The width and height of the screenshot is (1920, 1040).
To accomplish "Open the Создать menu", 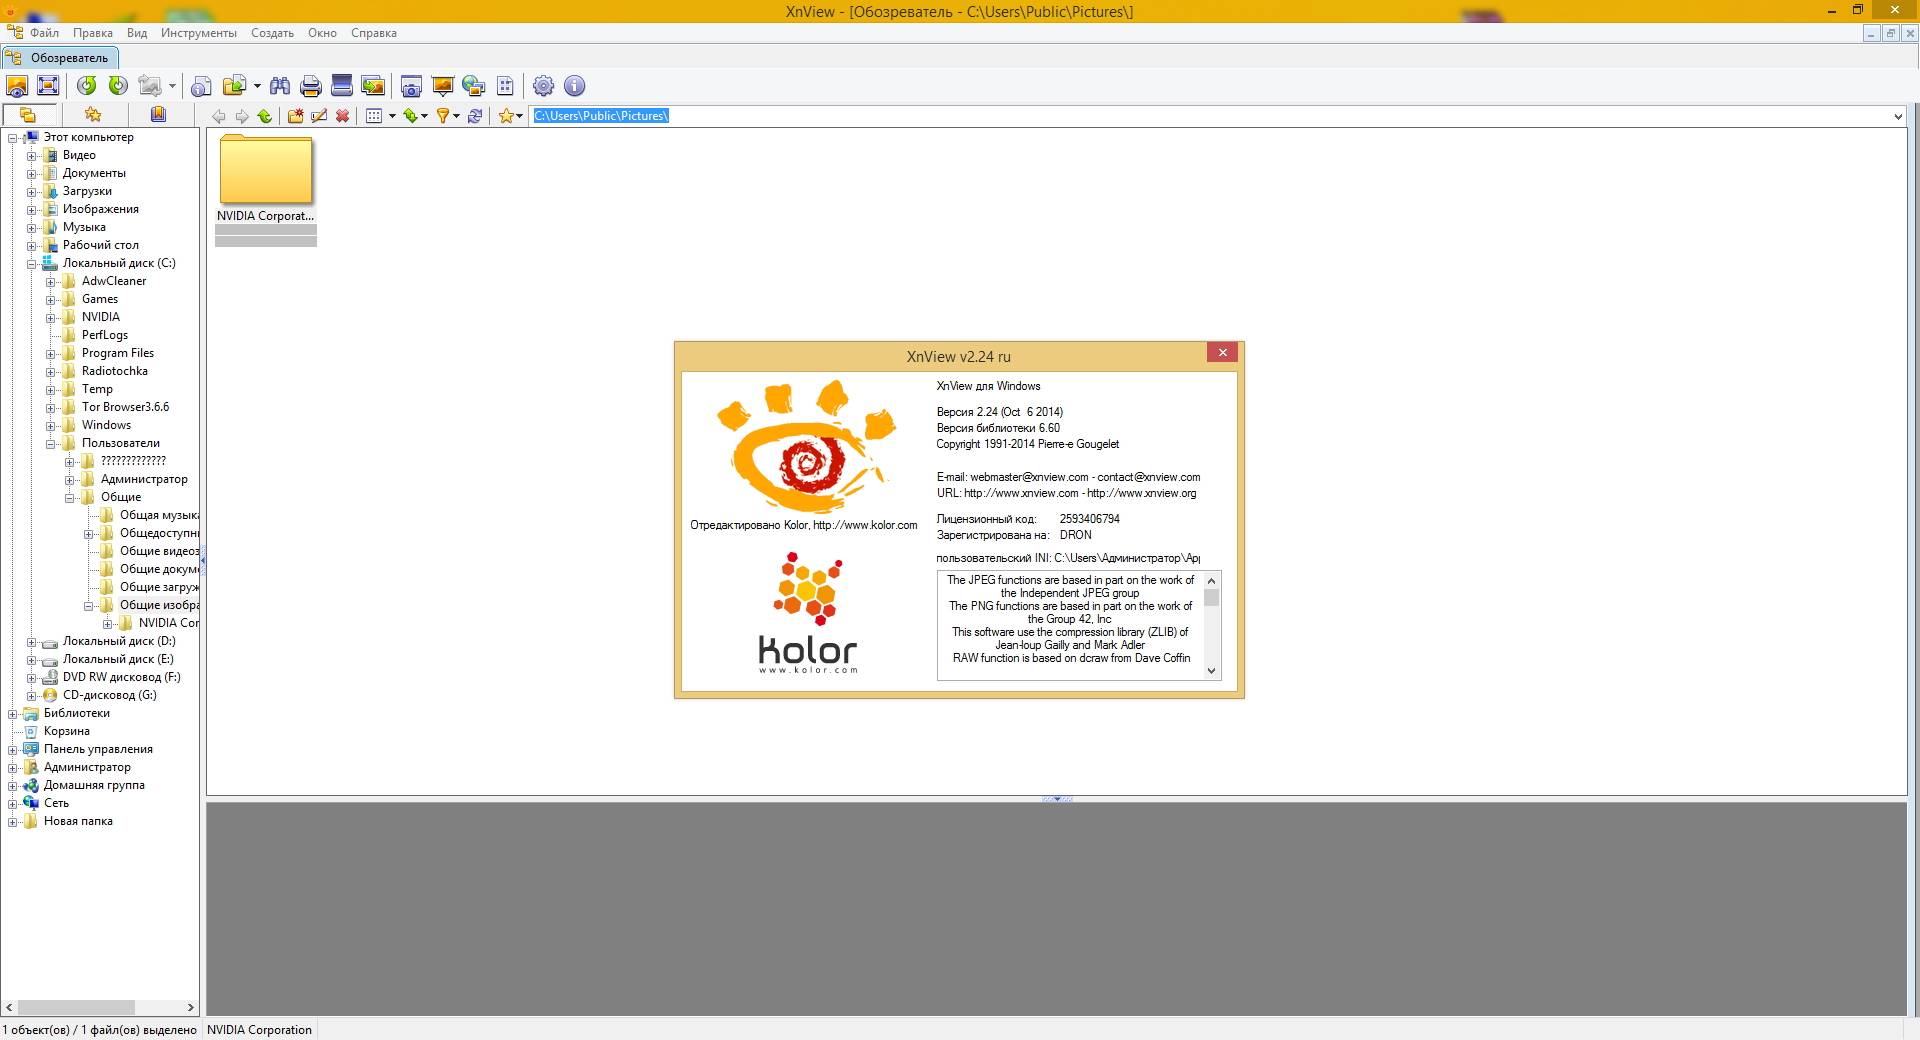I will [x=272, y=33].
